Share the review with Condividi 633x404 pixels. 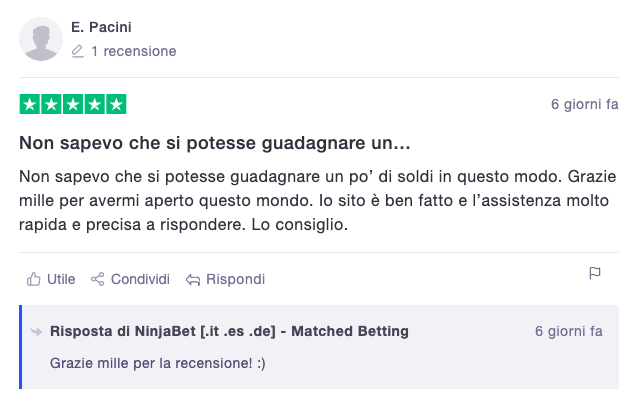click(x=130, y=279)
